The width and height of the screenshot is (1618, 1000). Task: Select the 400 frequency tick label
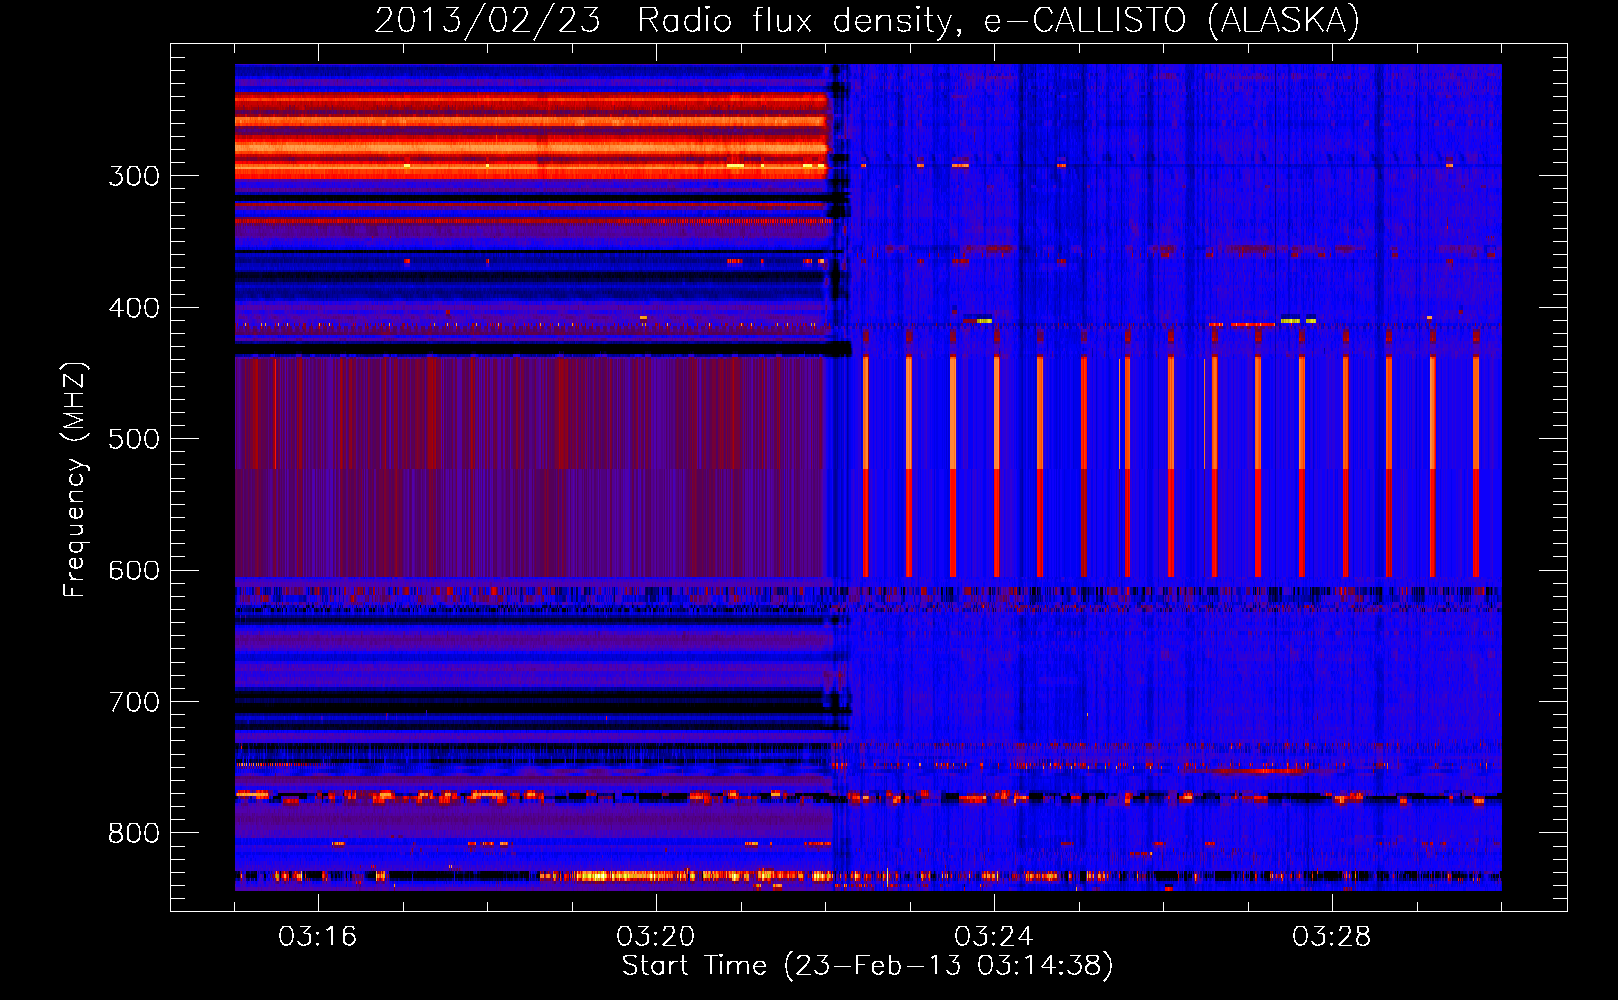pos(134,308)
